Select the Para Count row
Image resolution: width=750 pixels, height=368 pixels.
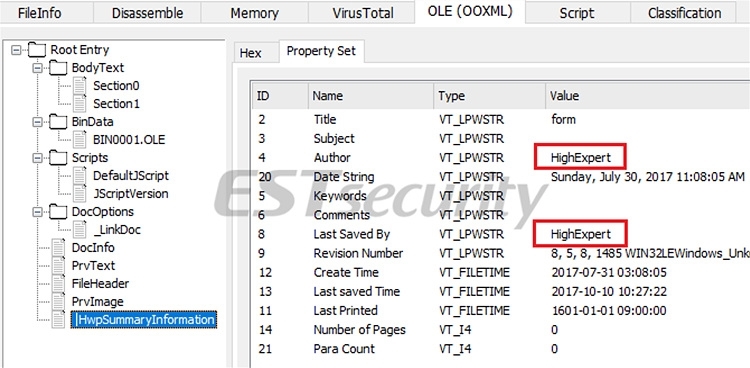pos(501,349)
